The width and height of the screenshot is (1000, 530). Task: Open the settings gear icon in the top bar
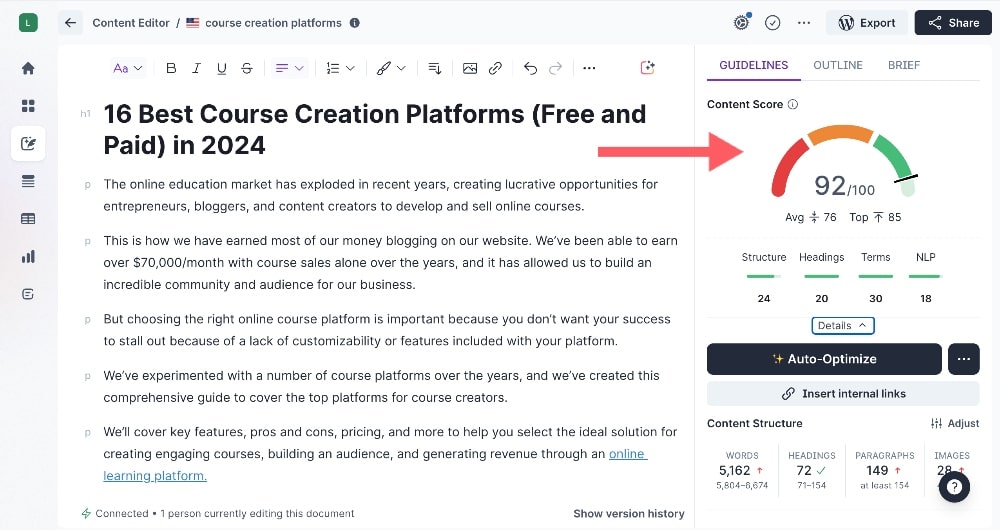(x=741, y=23)
